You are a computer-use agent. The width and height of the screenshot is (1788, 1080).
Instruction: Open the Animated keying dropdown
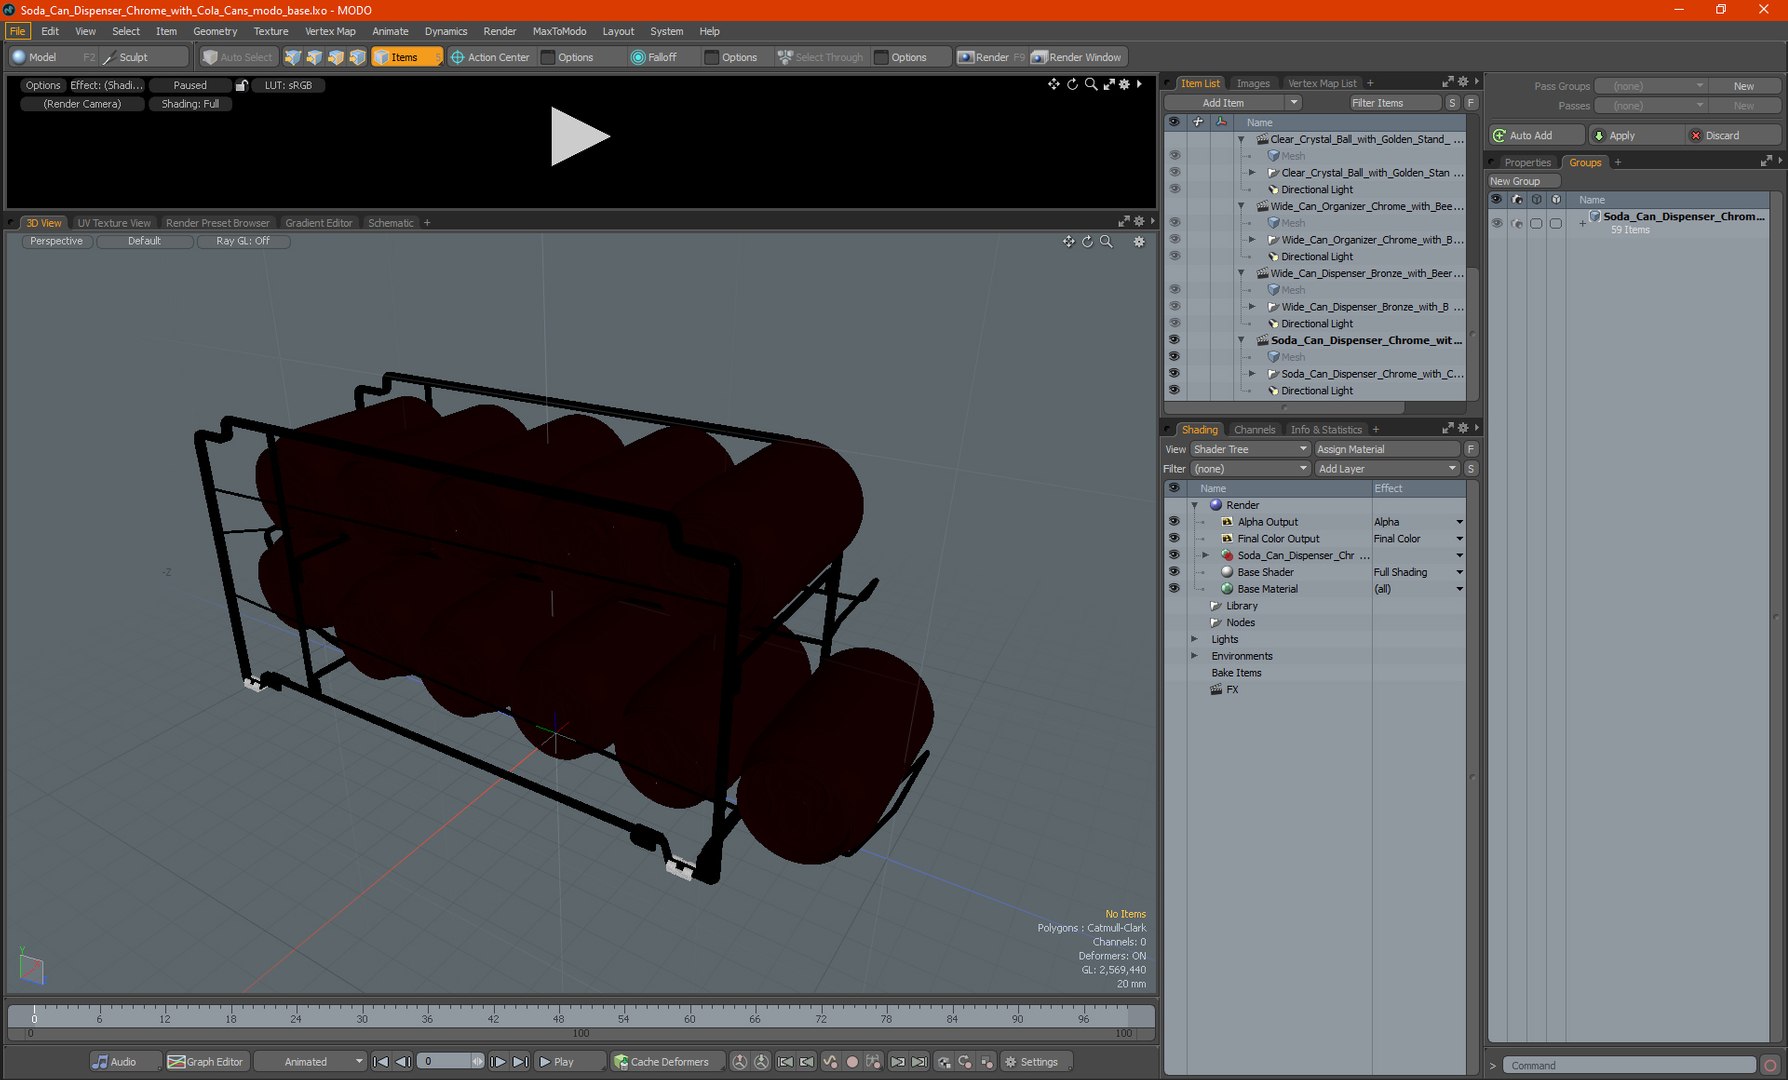click(x=310, y=1061)
